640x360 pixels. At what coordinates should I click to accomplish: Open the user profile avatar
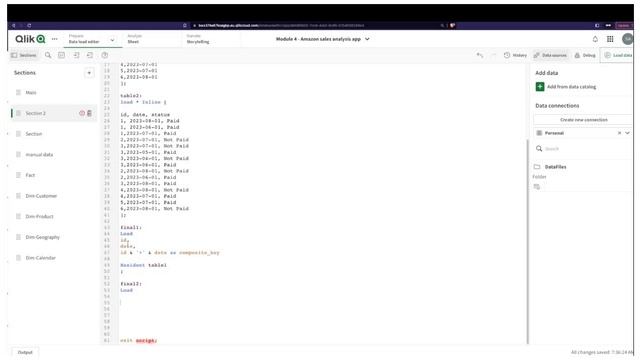[627, 39]
